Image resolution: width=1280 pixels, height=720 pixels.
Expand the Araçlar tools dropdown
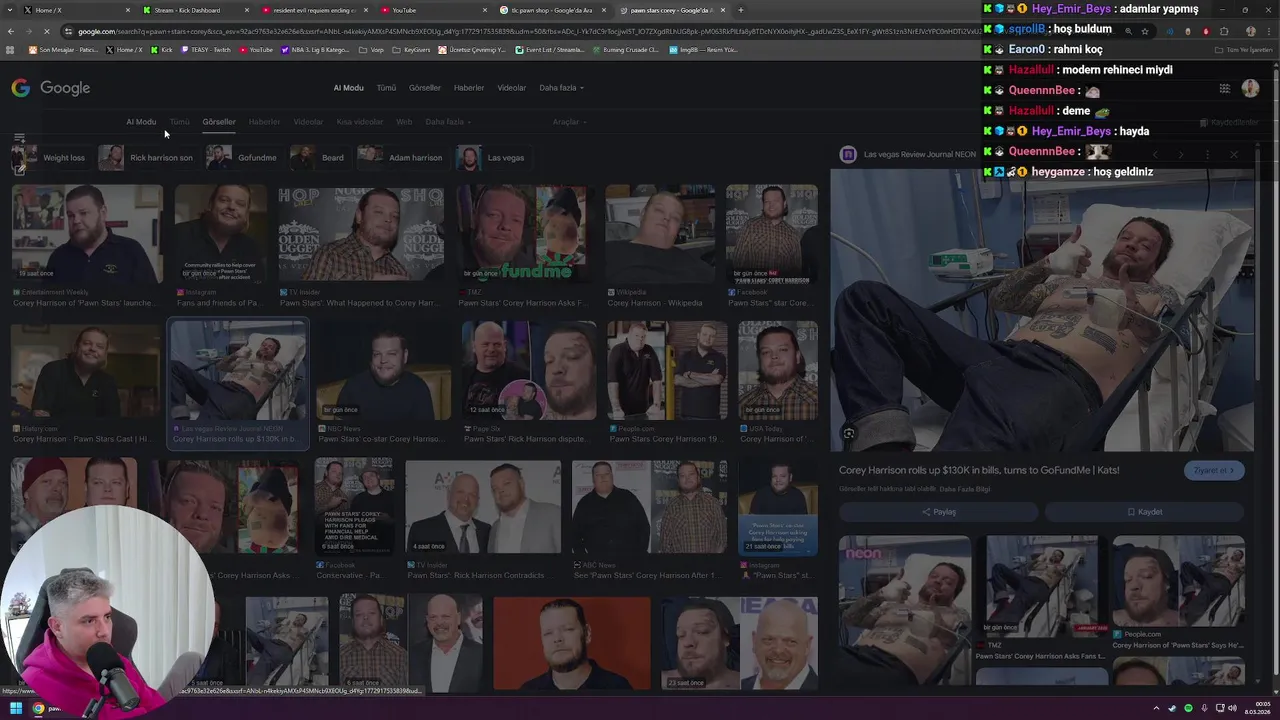click(x=570, y=122)
